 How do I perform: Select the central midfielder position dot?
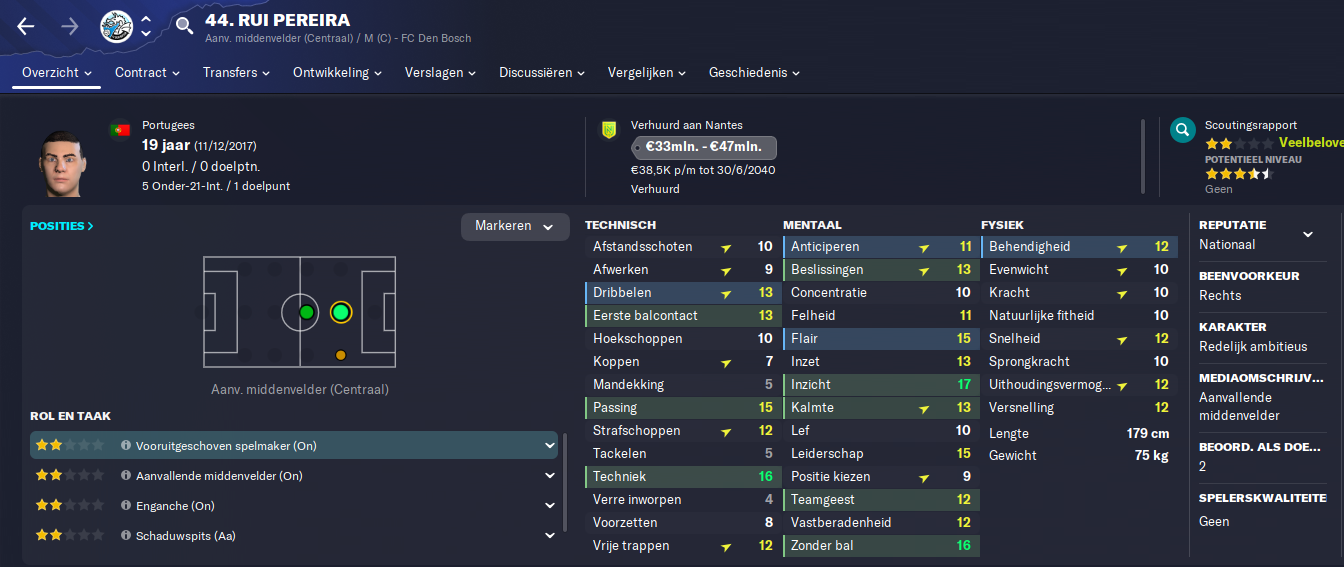[x=306, y=313]
